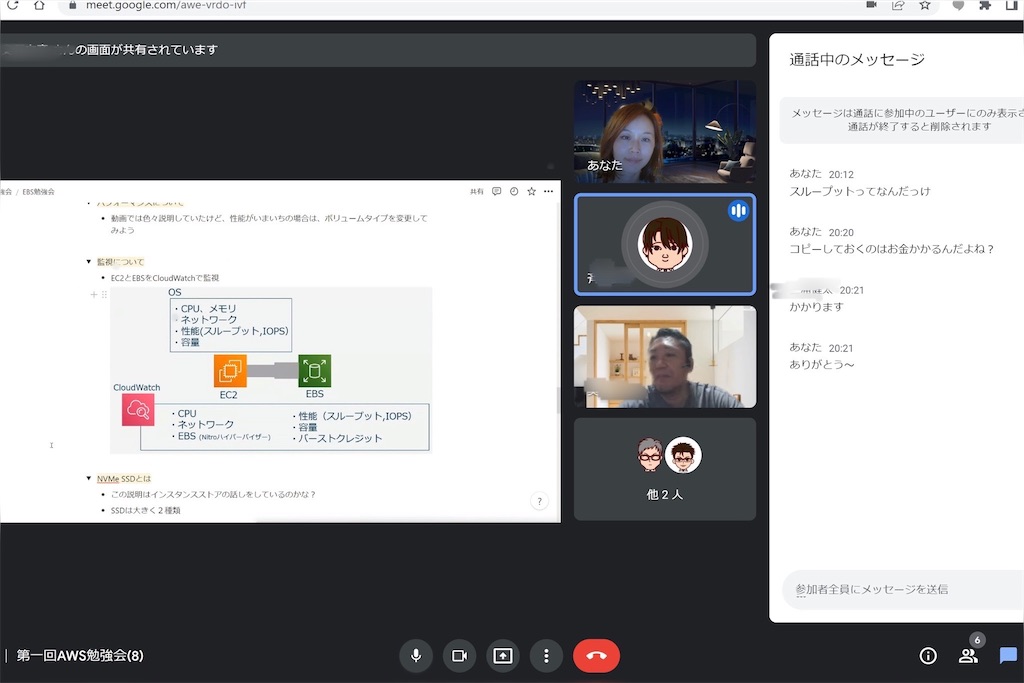Click the message input field for all participants

click(x=903, y=590)
